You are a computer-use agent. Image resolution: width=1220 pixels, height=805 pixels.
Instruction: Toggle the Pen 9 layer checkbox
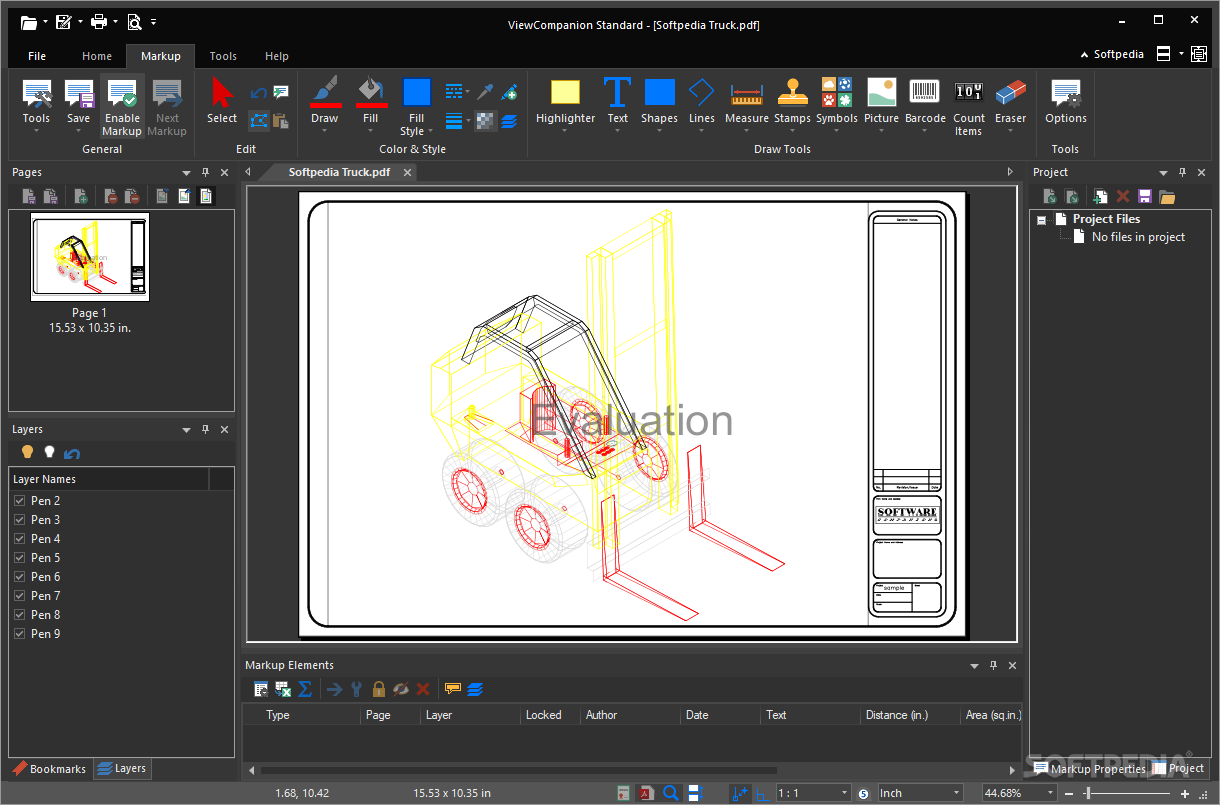[x=19, y=634]
